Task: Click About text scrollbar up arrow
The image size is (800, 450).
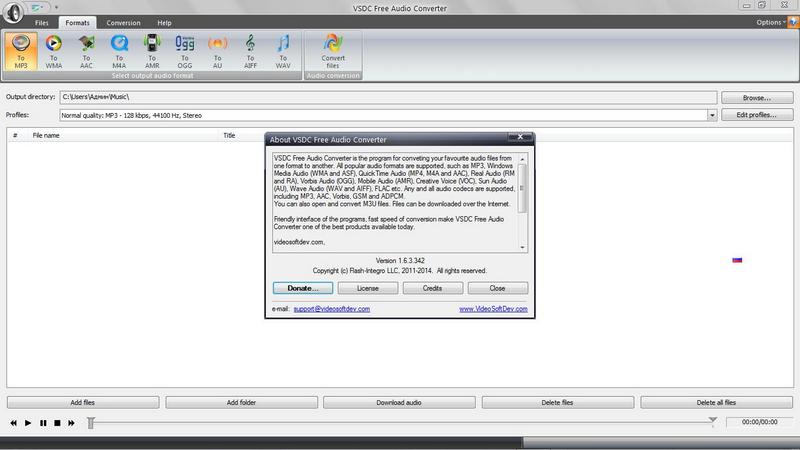Action: pos(522,159)
